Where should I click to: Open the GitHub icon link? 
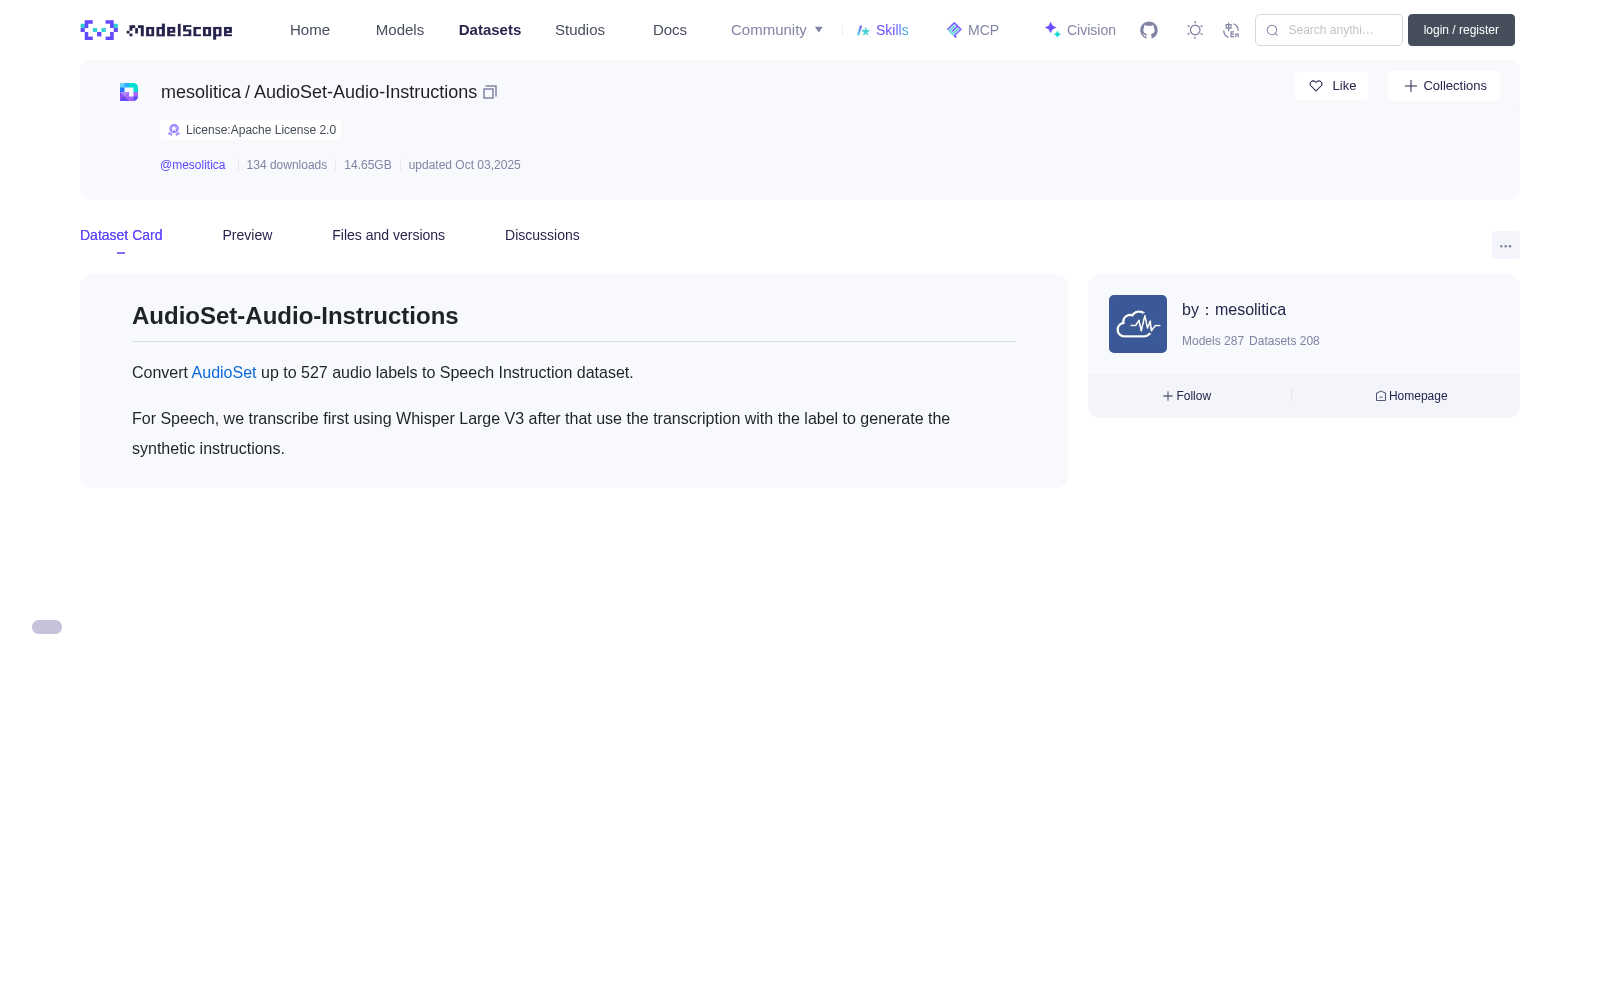coord(1149,30)
